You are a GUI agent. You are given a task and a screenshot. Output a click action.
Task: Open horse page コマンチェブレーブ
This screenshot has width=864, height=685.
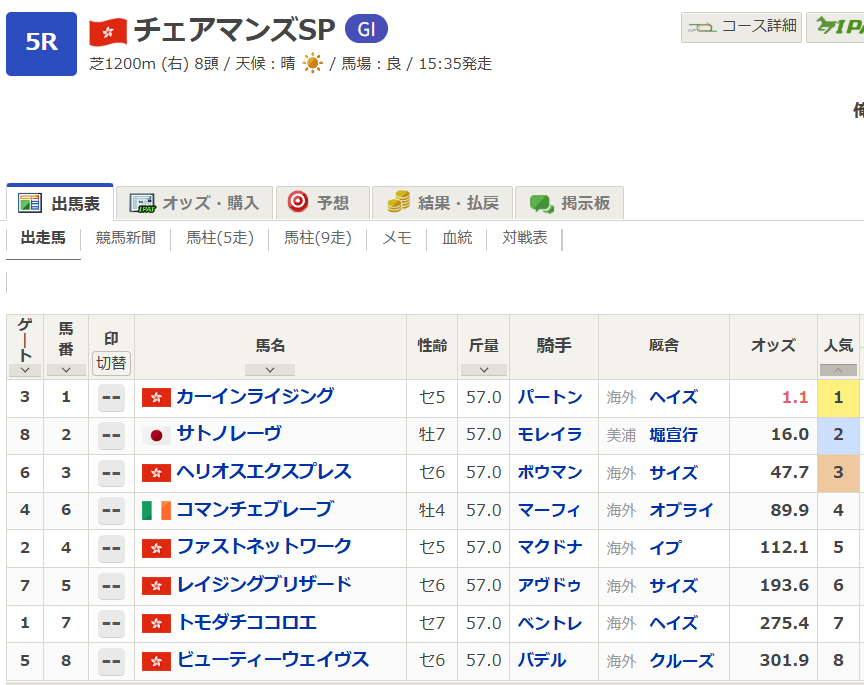coord(255,509)
